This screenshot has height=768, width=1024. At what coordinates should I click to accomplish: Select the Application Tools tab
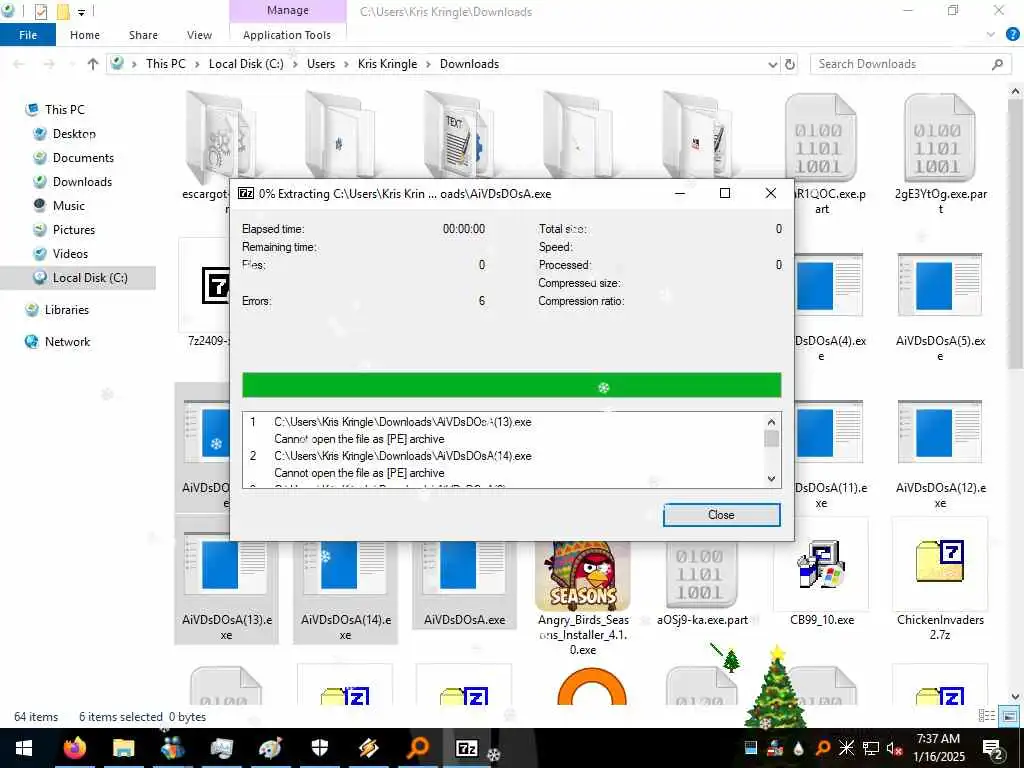point(287,35)
